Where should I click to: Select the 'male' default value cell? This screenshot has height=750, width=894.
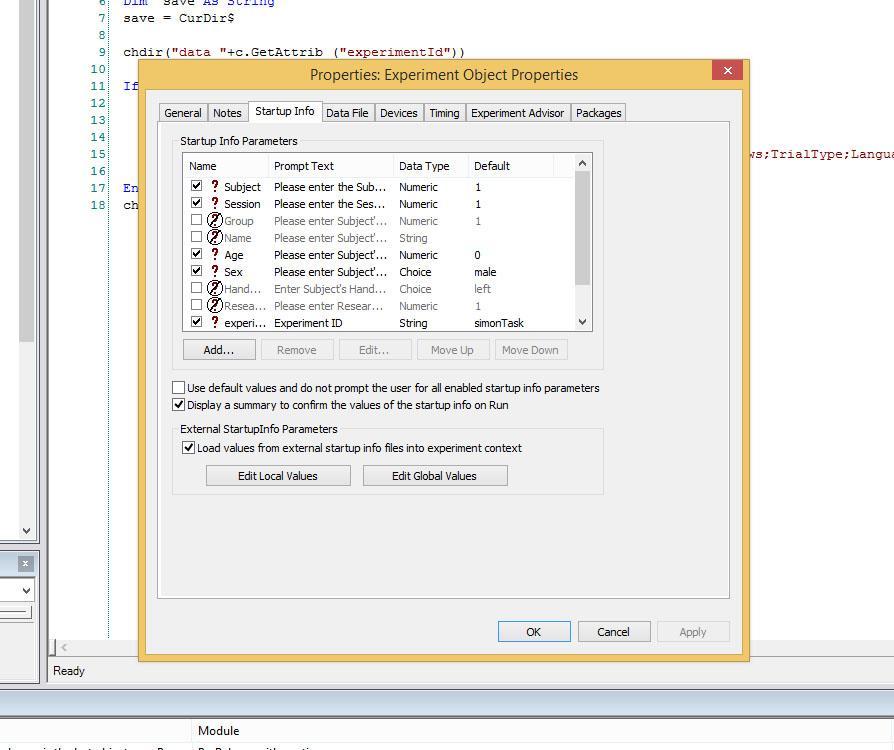tap(485, 272)
